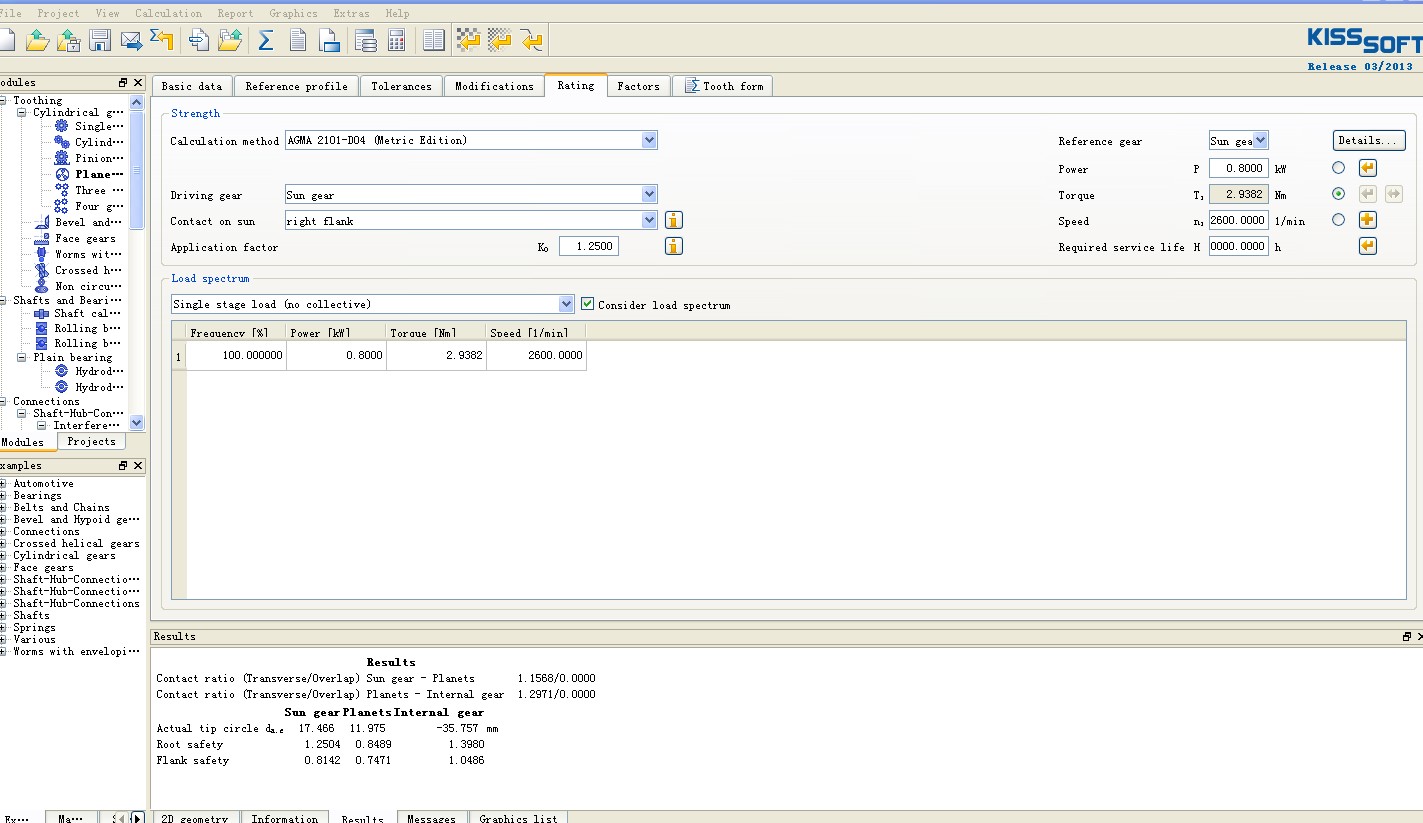Click the 100.000000 frequency table cell
Image resolution: width=1423 pixels, height=823 pixels.
pos(236,355)
